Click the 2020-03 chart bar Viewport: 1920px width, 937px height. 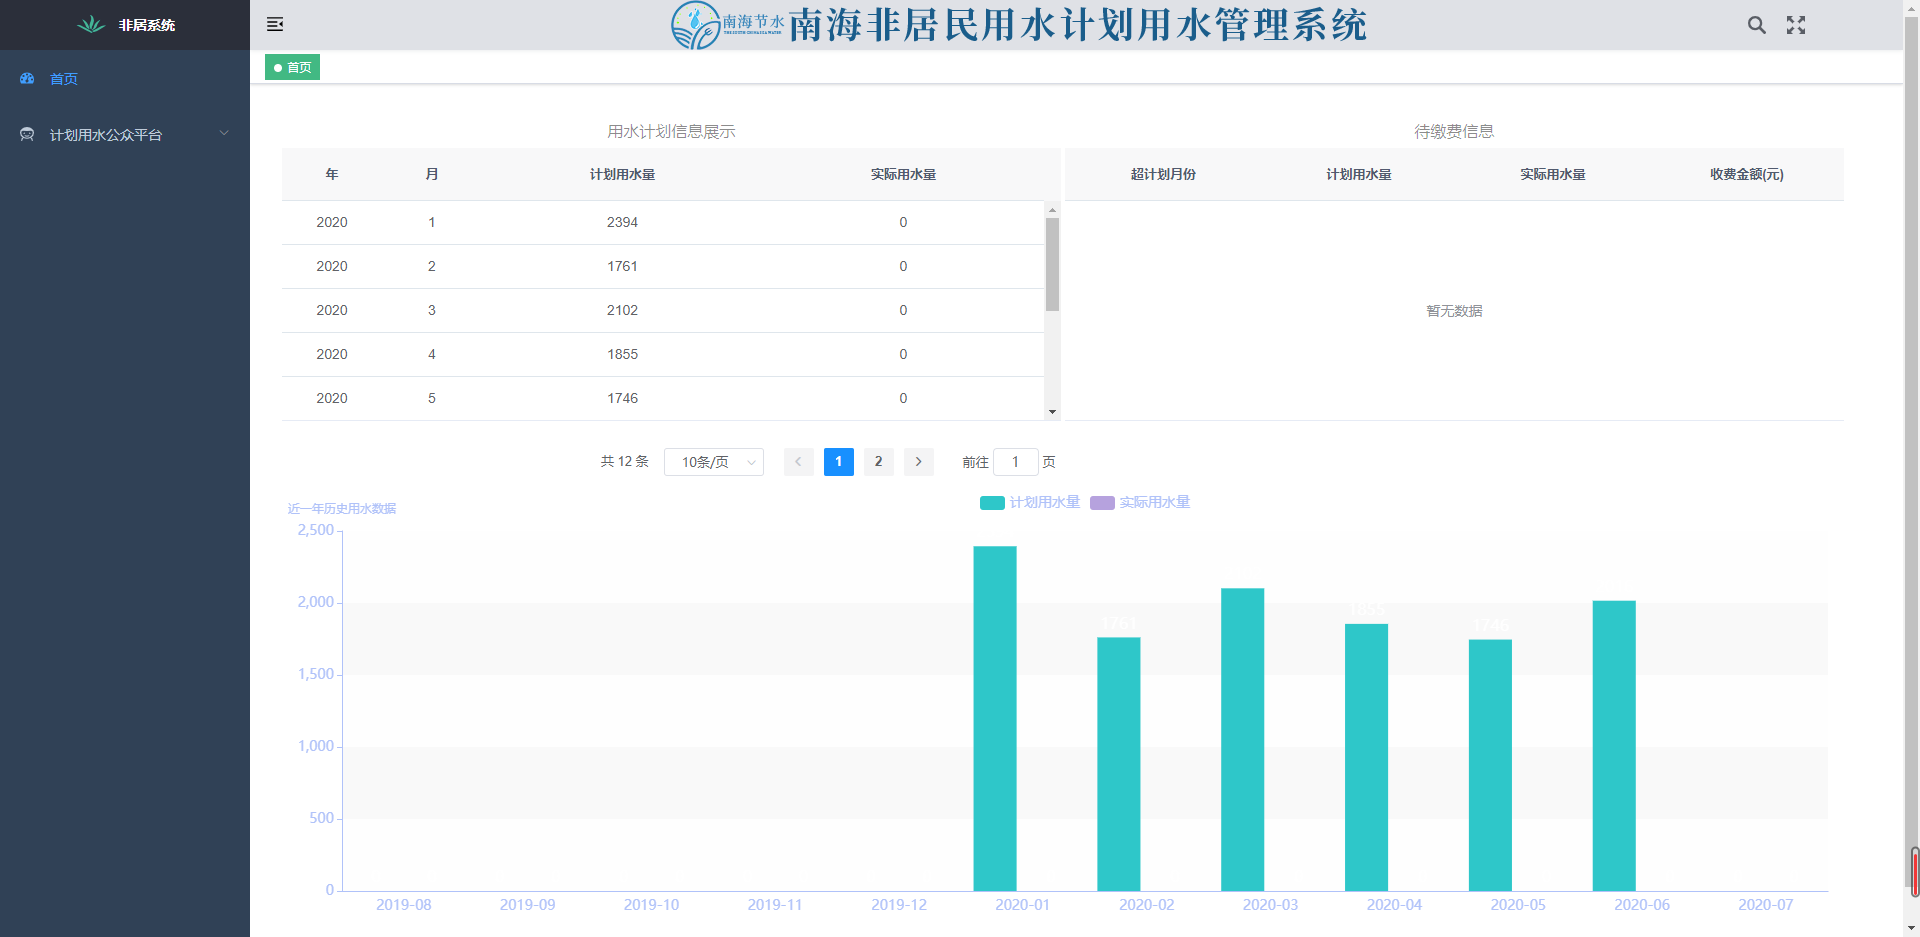tap(1243, 739)
